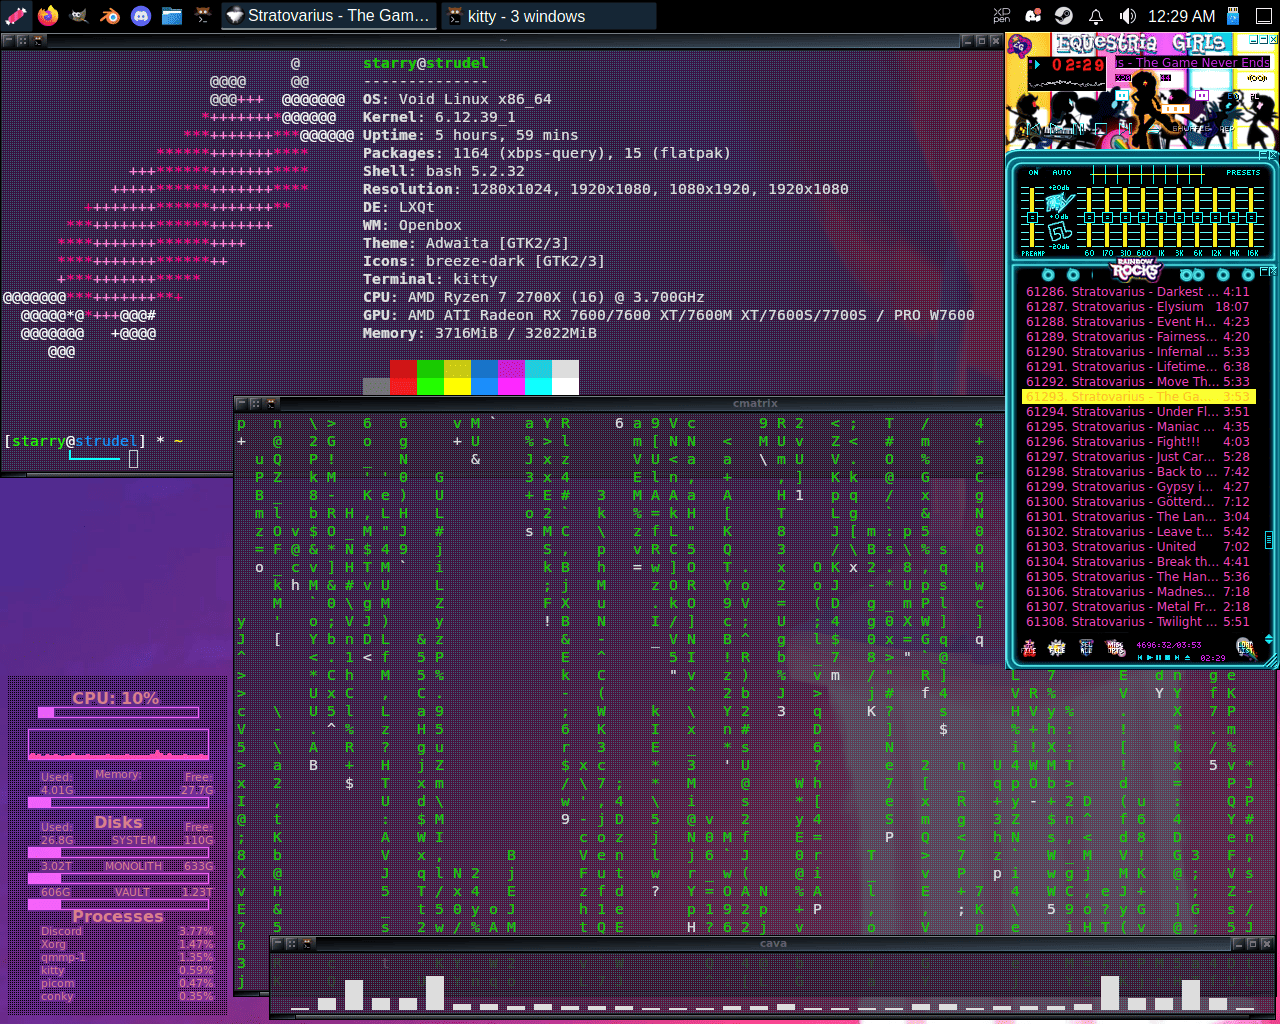Open the Misc Opts playlist menu
Image resolution: width=1280 pixels, height=1024 pixels.
1116,648
